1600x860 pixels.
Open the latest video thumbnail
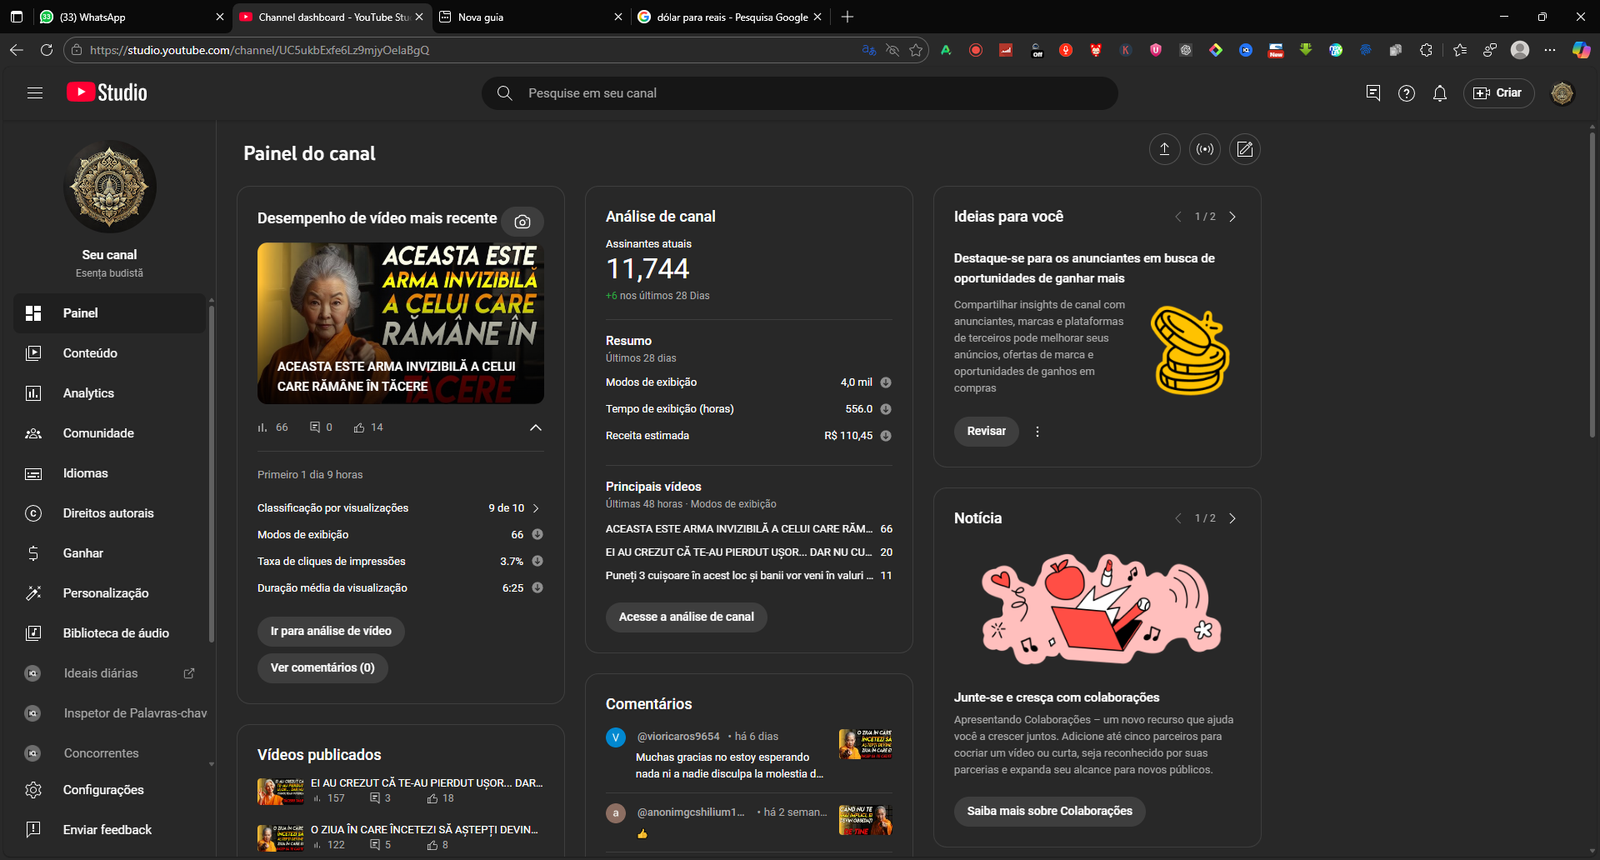click(400, 323)
